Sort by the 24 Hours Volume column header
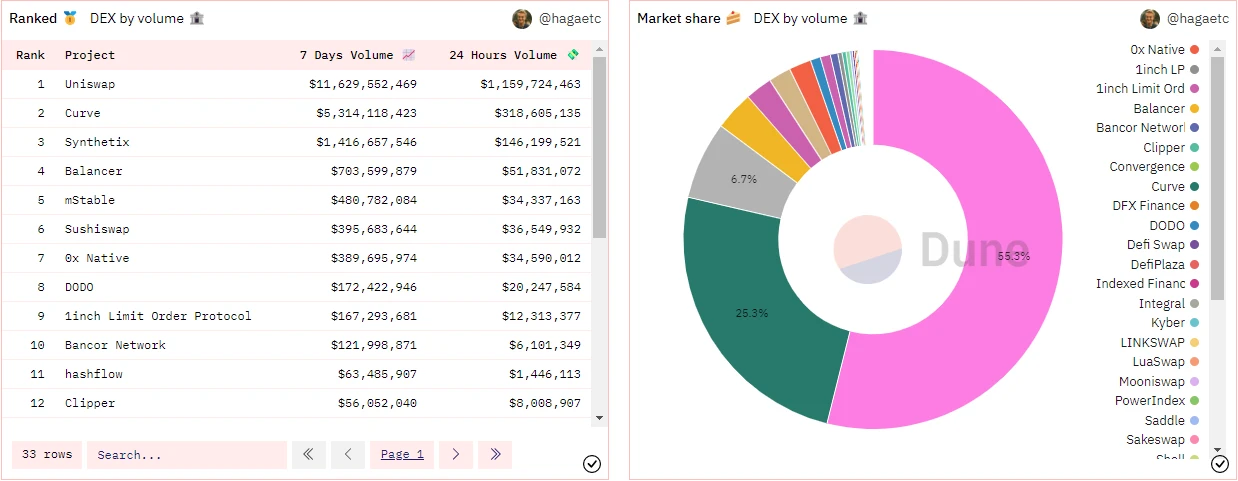This screenshot has height=481, width=1238. (513, 55)
